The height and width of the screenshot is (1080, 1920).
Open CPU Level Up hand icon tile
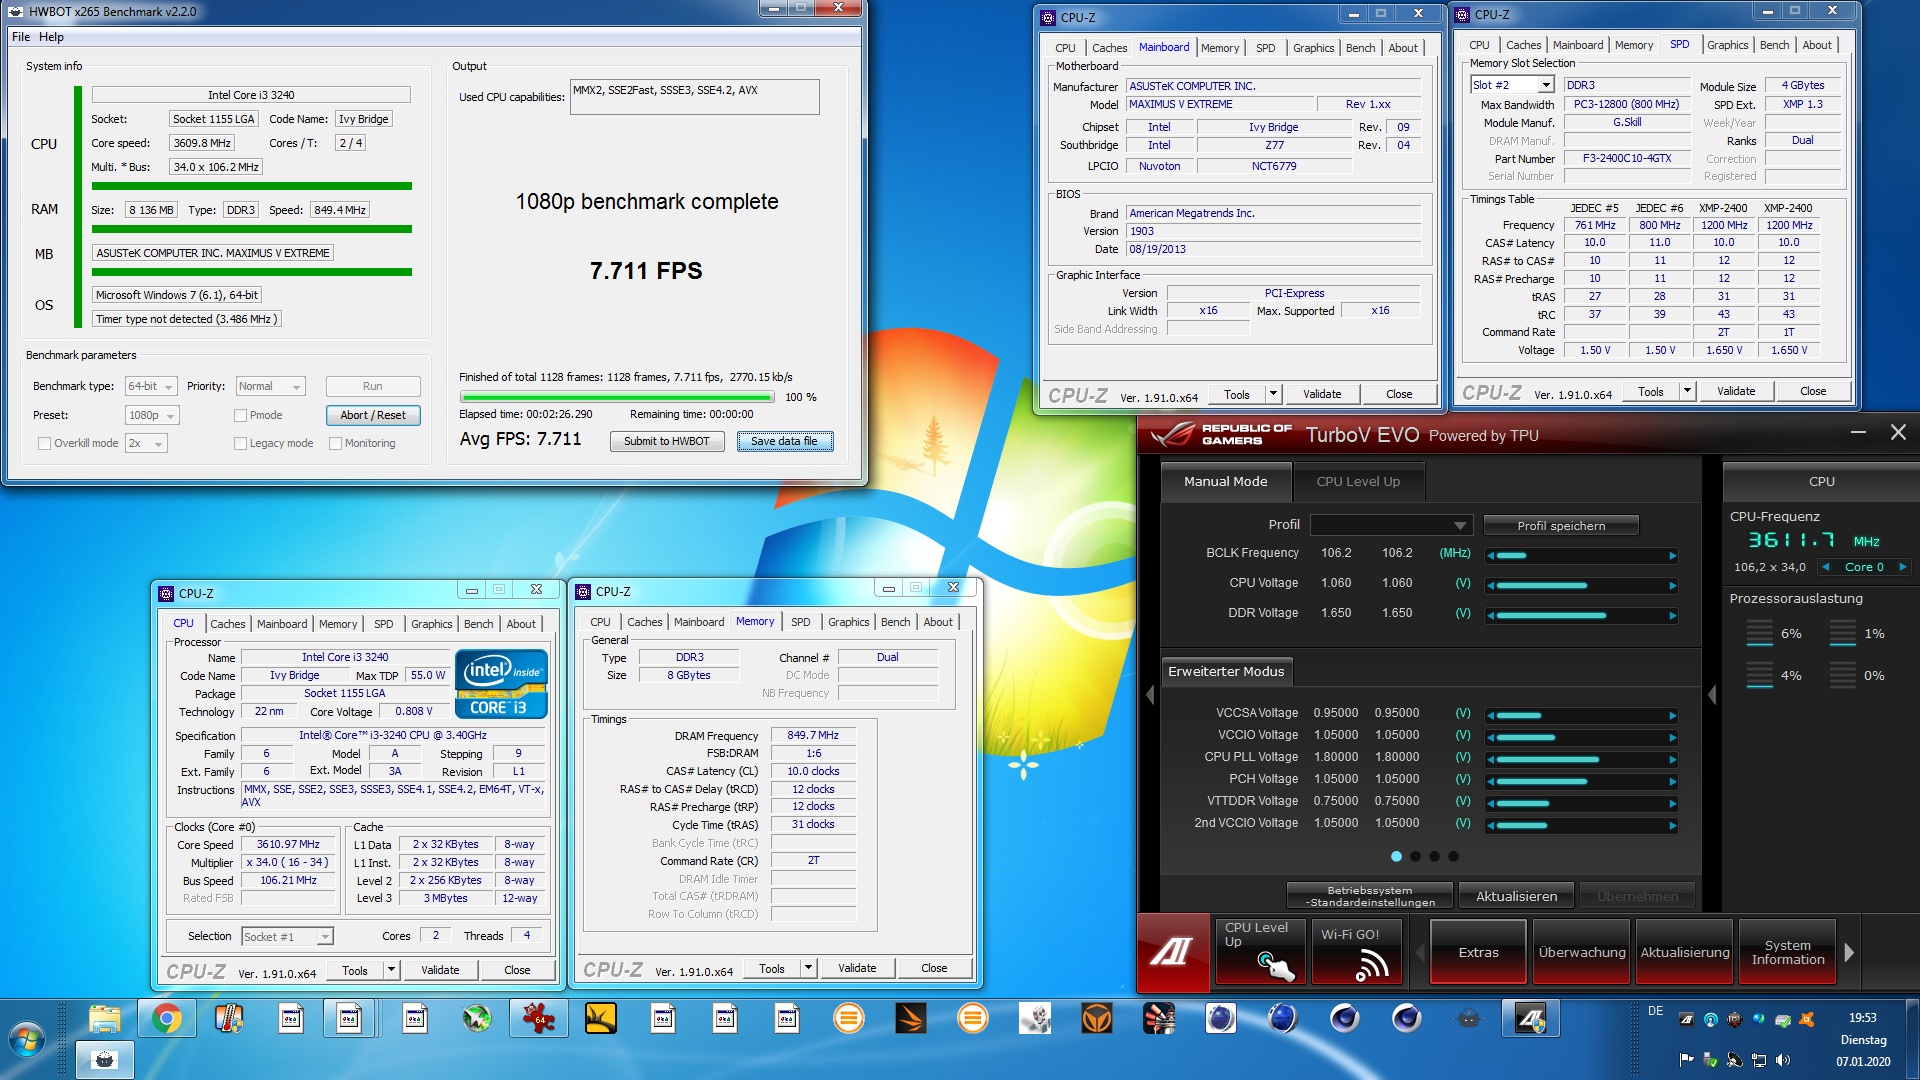click(x=1261, y=952)
